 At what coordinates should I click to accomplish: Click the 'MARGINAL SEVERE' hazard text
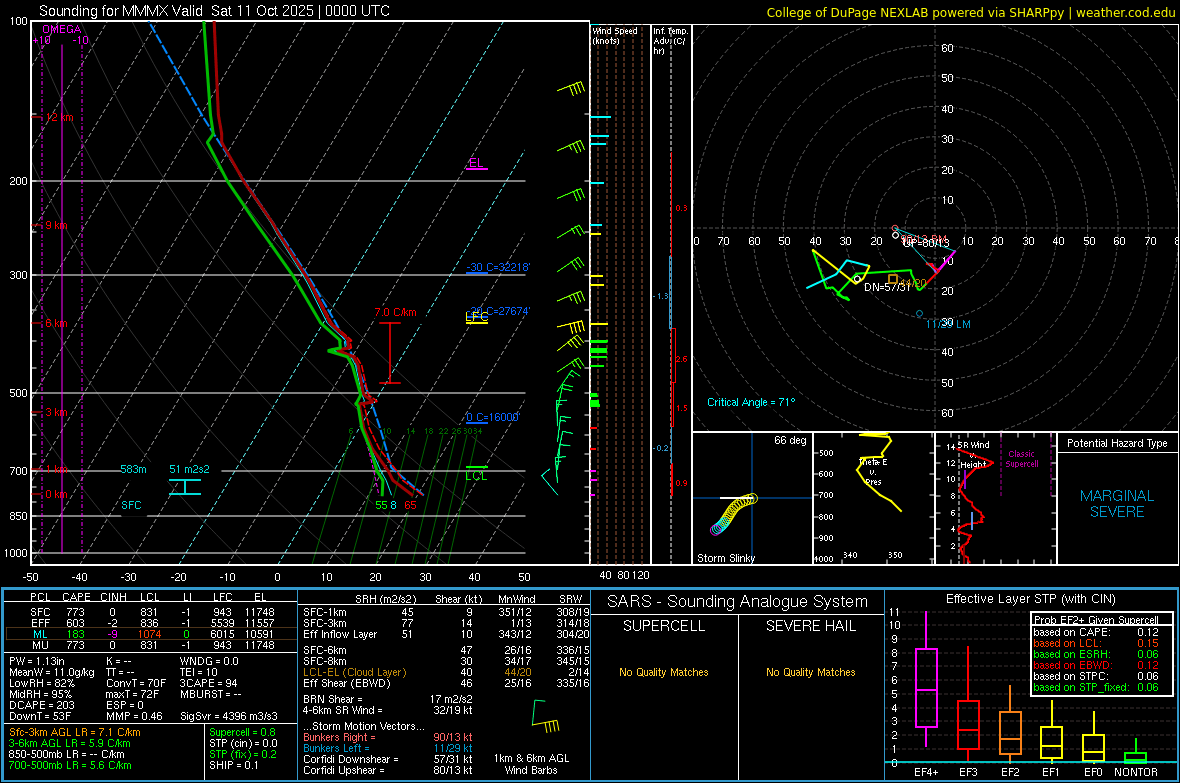1117,504
